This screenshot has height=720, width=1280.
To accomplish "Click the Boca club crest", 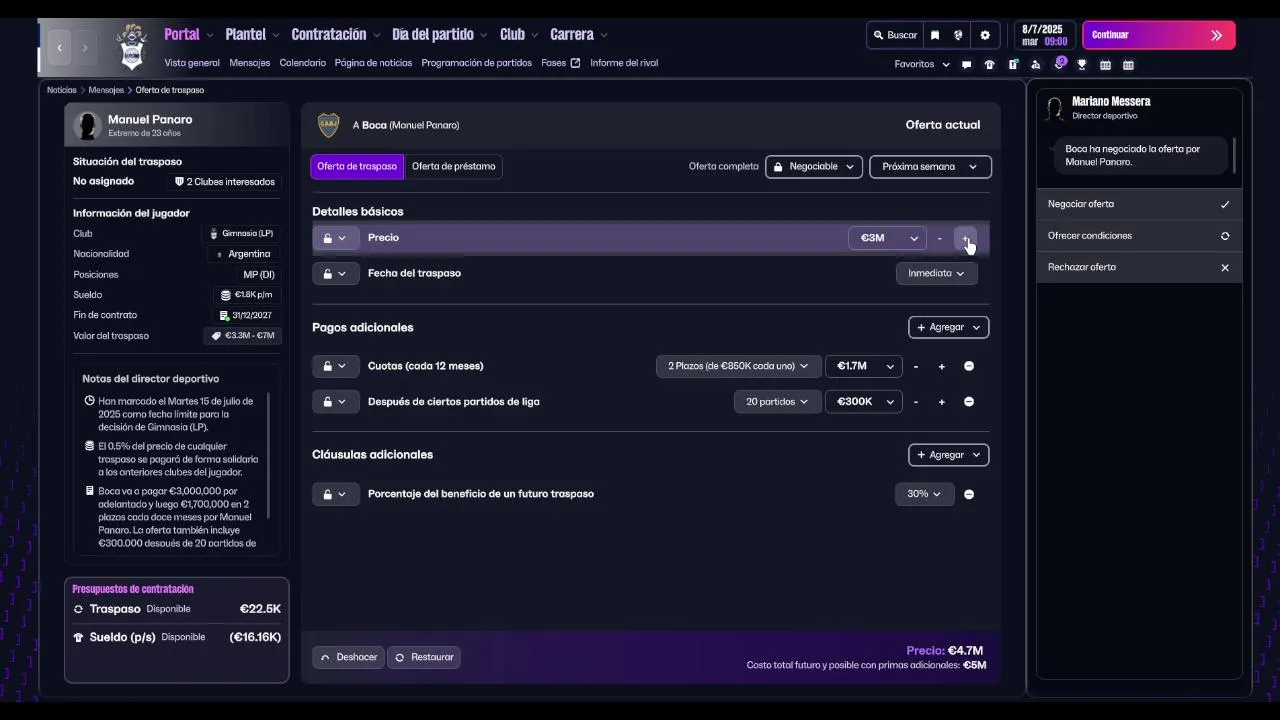I will 328,125.
